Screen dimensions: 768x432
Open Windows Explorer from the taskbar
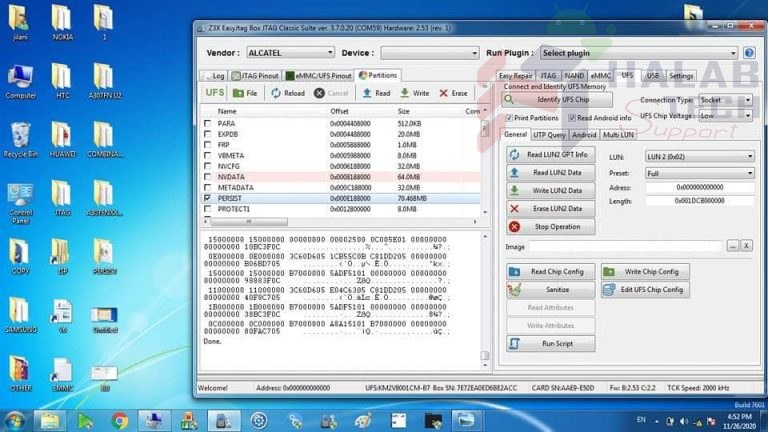pos(49,421)
